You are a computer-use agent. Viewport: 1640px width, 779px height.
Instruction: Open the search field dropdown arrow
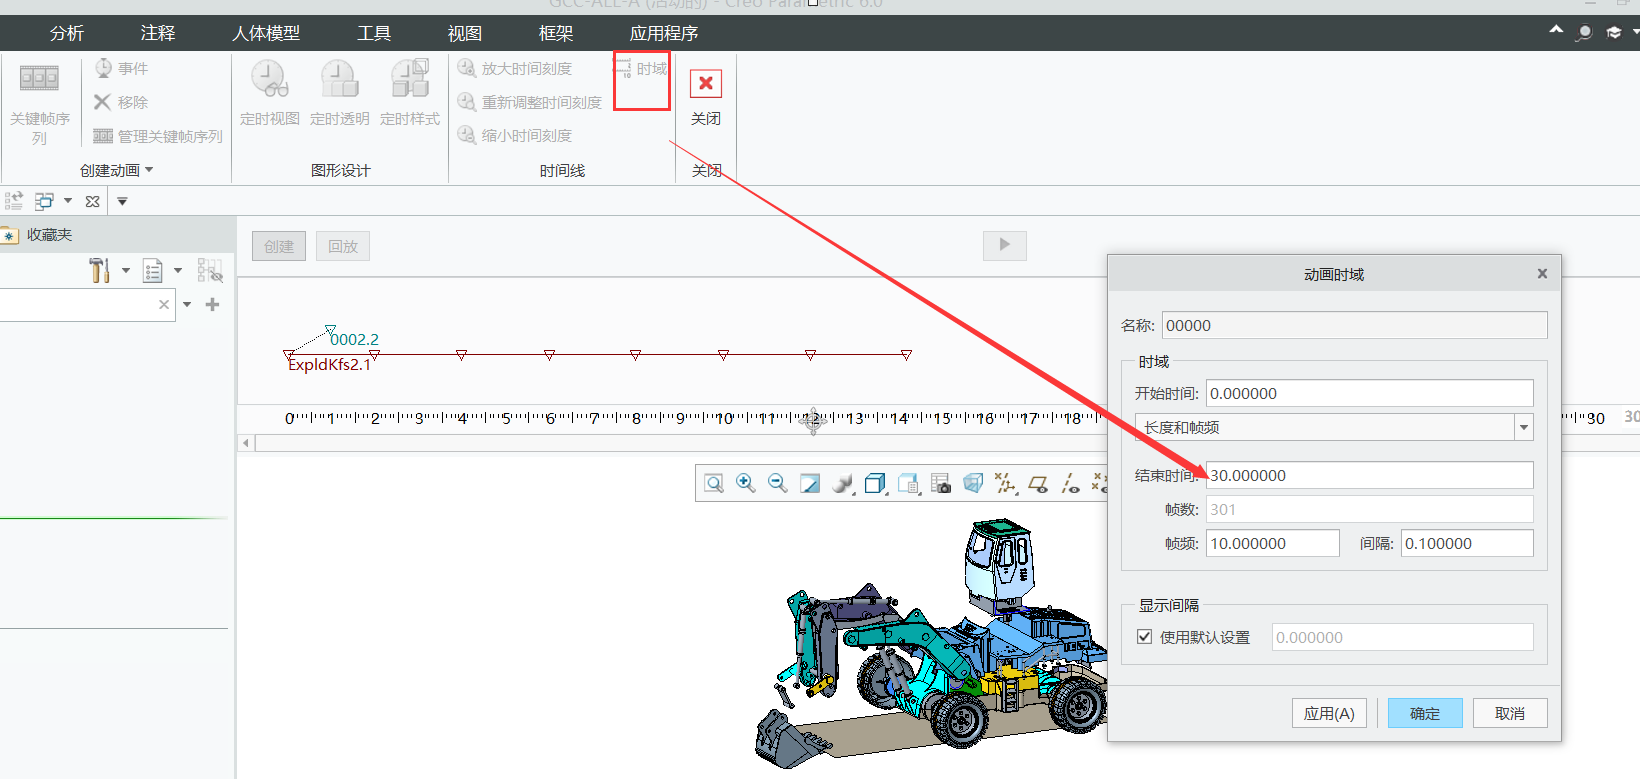187,304
